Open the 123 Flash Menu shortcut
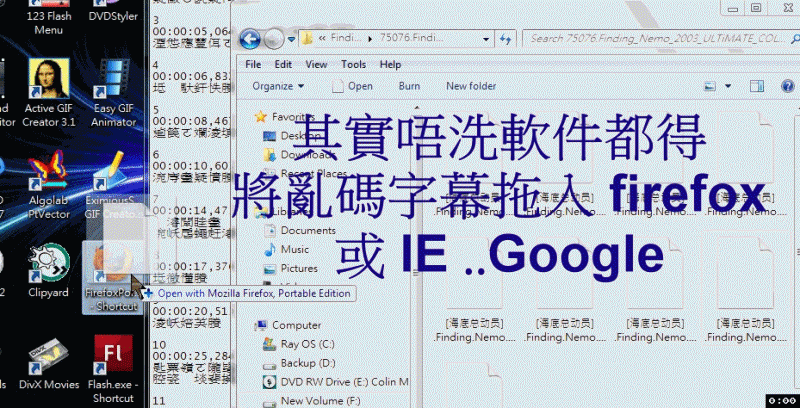 (x=49, y=22)
